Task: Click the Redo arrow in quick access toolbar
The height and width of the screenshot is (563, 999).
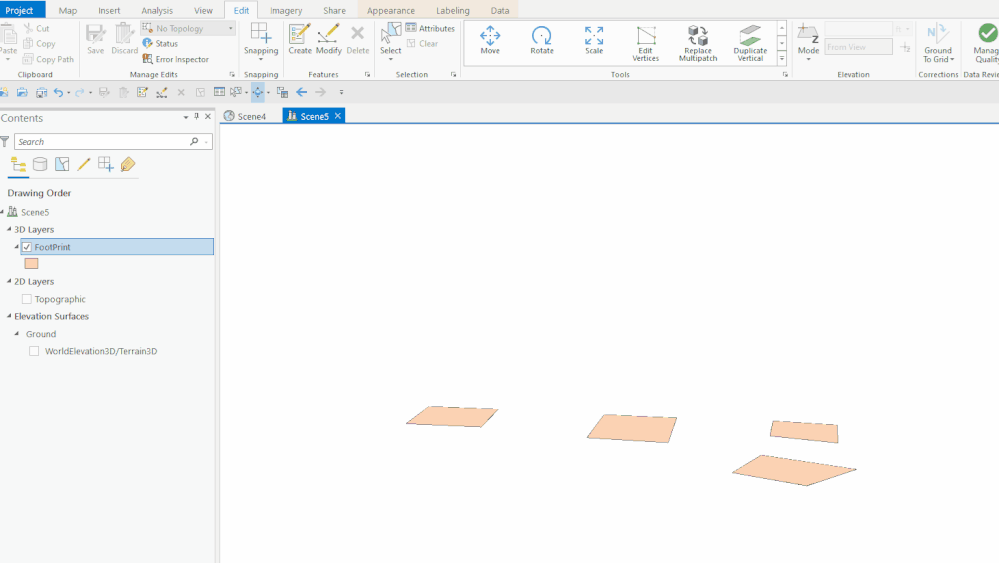Action: [x=80, y=92]
